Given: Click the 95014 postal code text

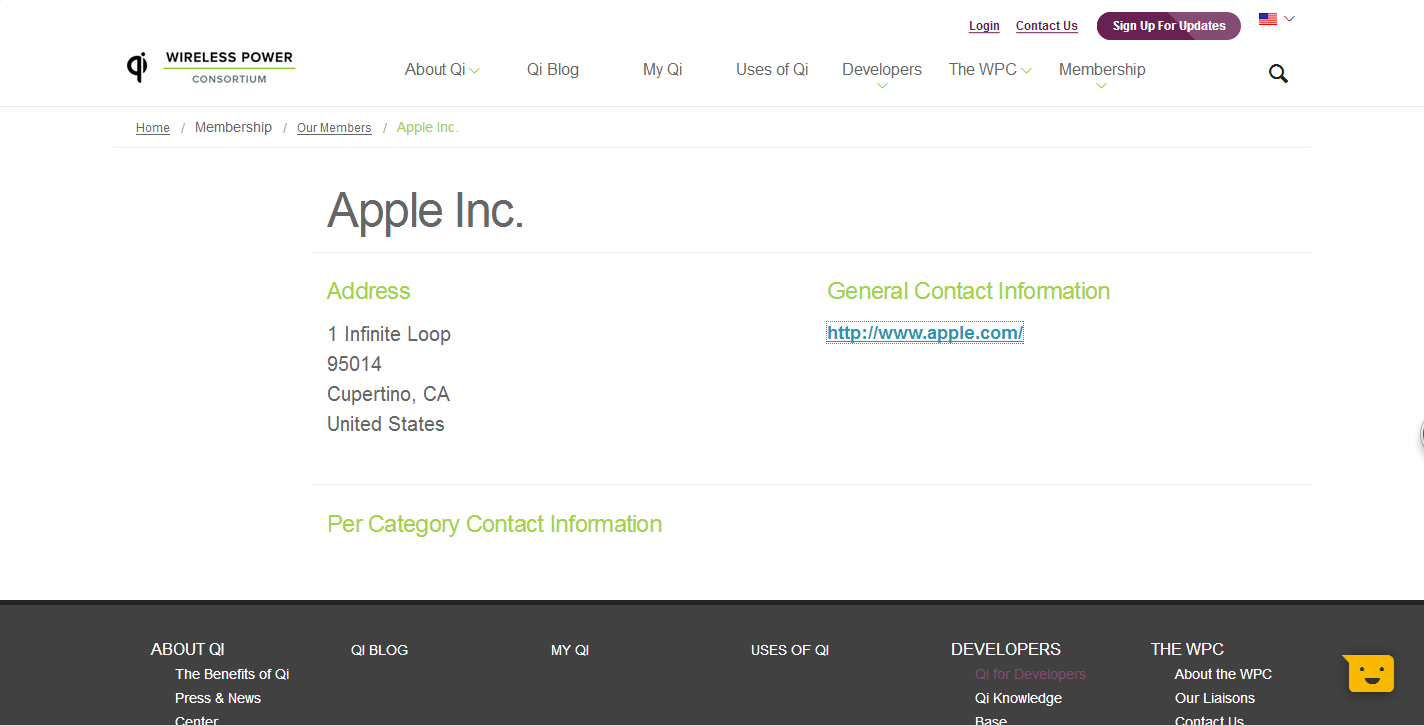Looking at the screenshot, I should point(354,364).
